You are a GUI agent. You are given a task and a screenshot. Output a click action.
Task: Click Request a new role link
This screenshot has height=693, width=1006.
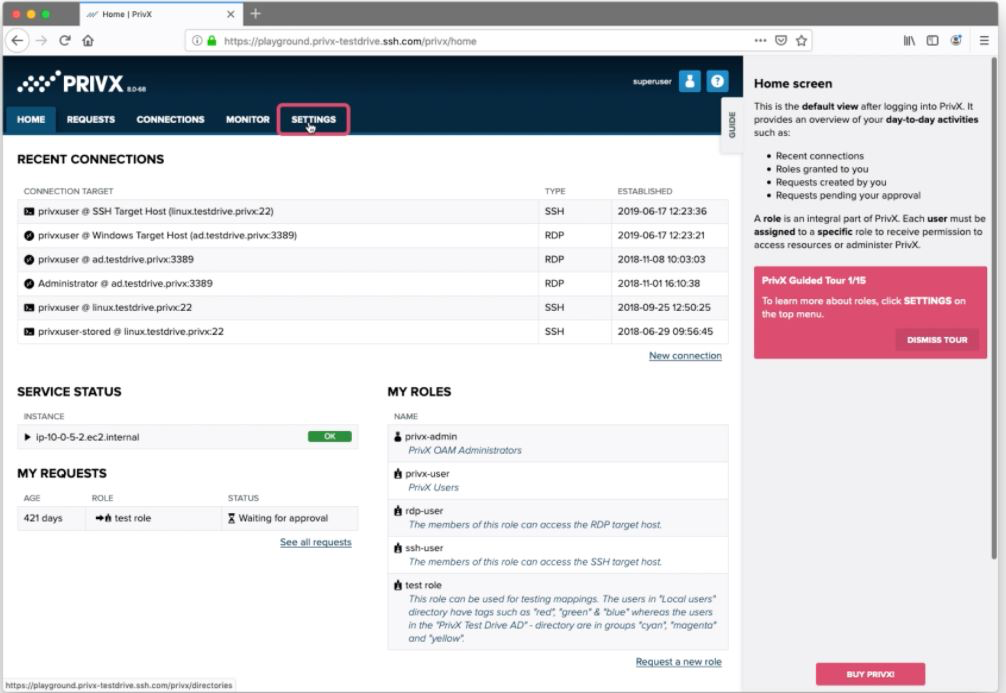pos(678,662)
